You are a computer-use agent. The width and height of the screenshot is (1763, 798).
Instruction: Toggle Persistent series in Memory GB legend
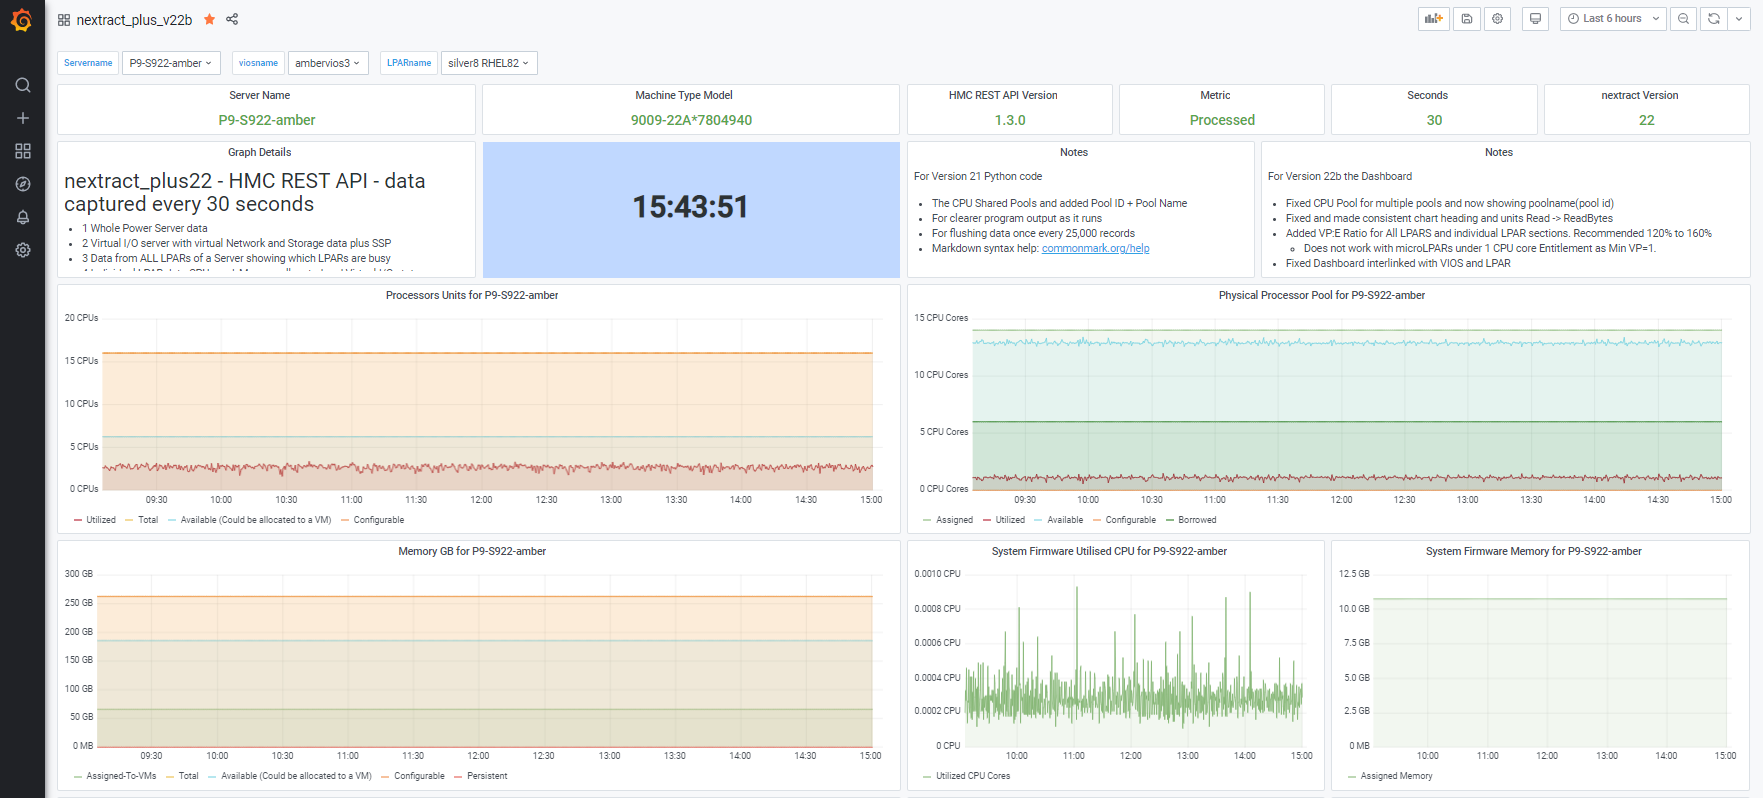tap(486, 776)
